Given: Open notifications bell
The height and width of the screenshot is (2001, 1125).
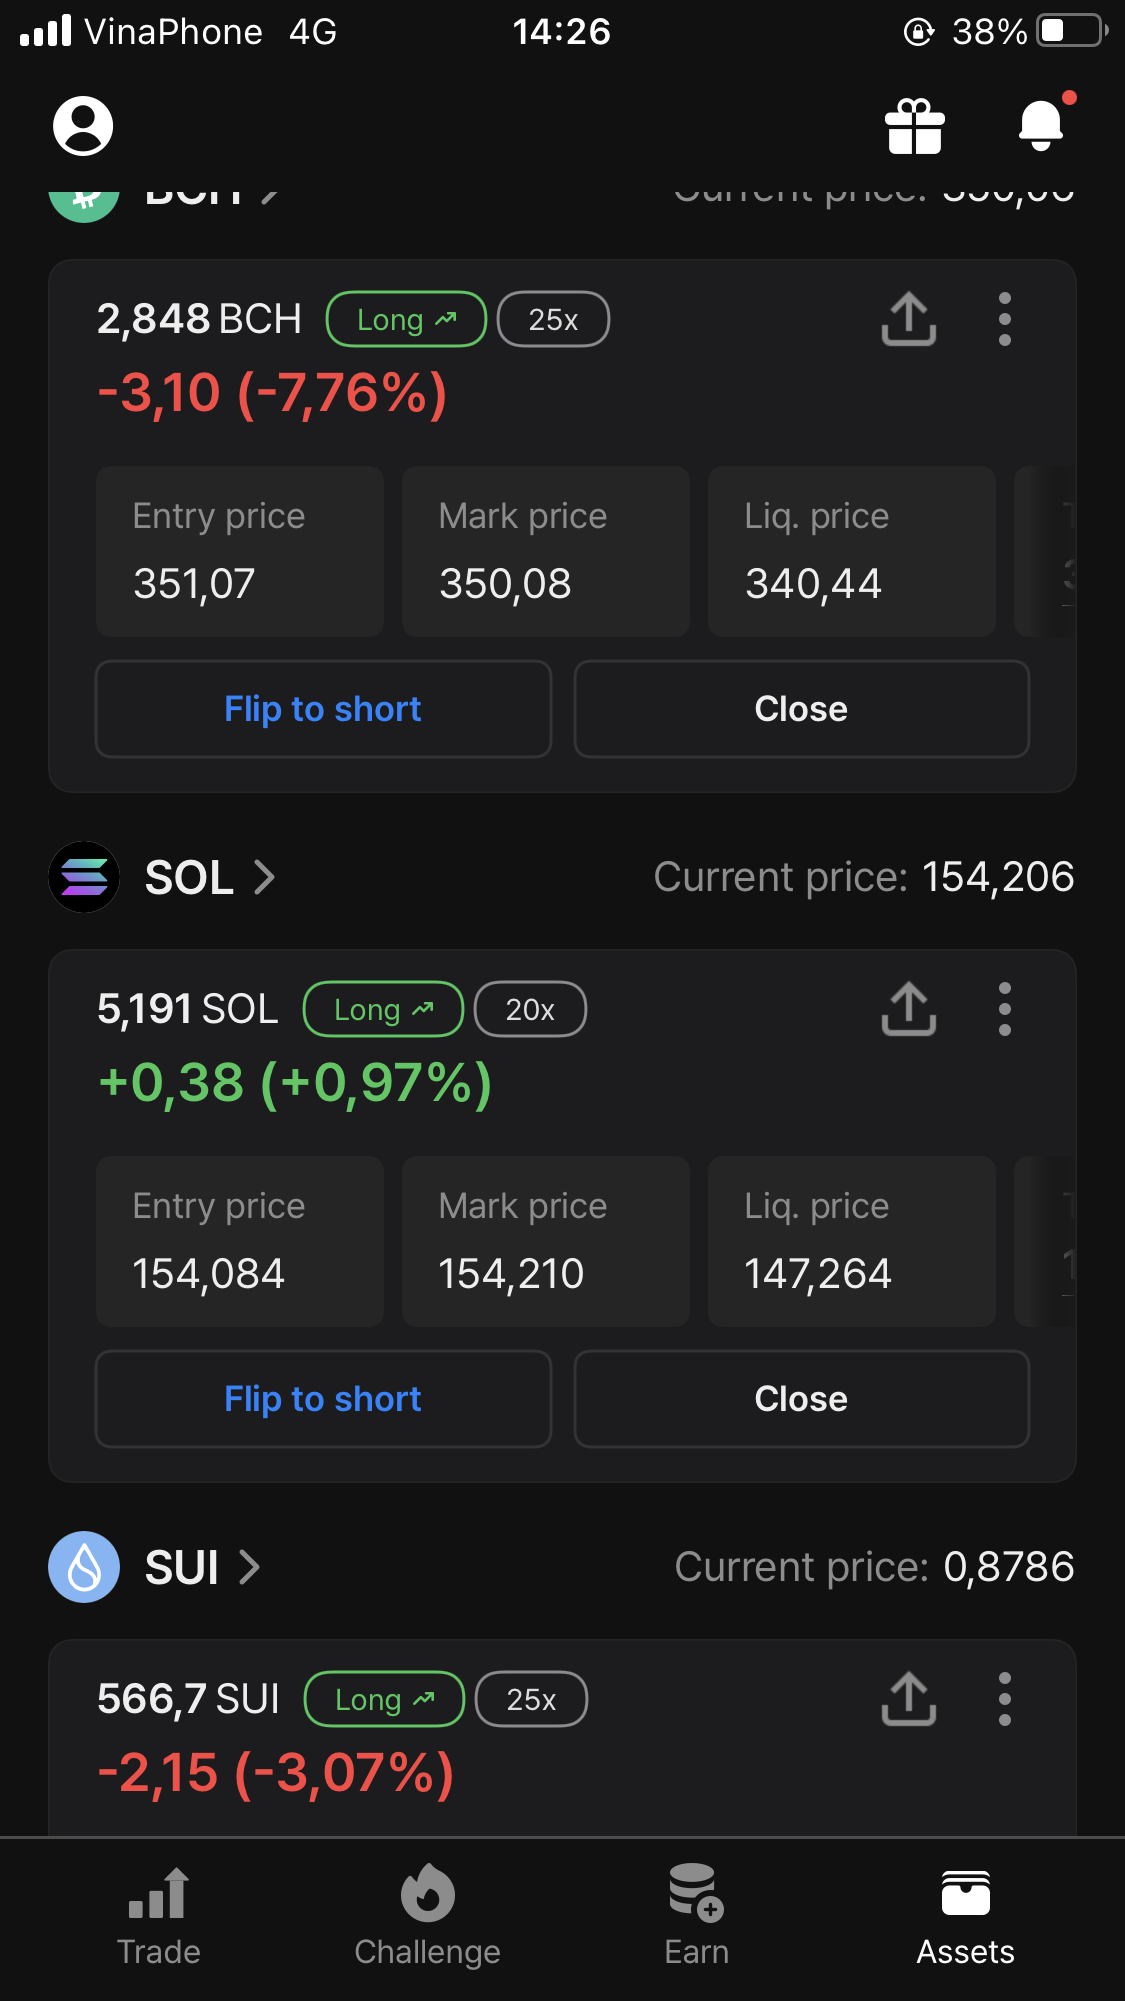Looking at the screenshot, I should tap(1041, 126).
